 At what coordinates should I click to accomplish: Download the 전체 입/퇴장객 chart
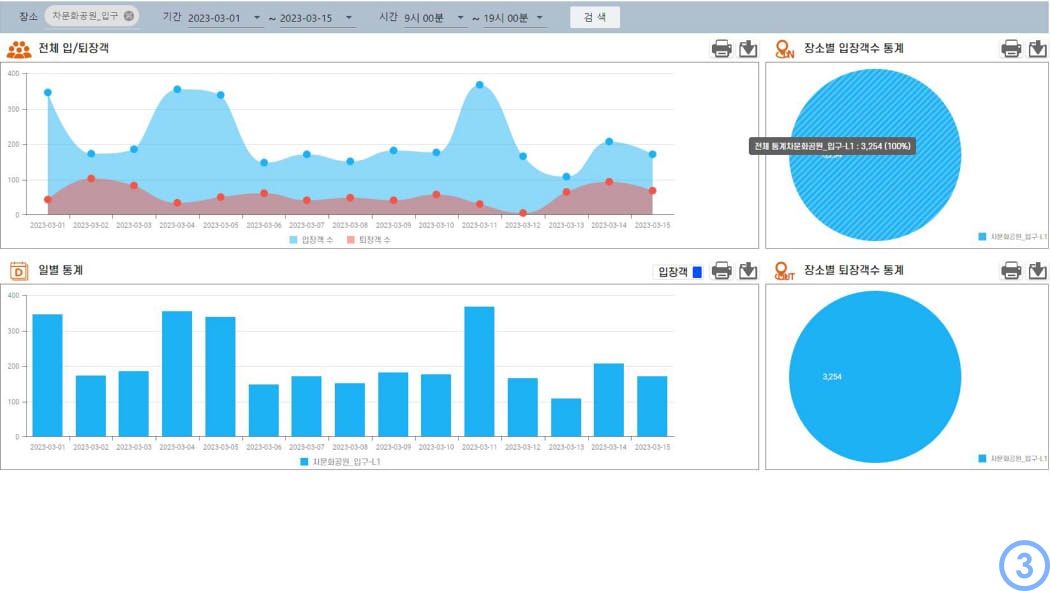(x=748, y=49)
